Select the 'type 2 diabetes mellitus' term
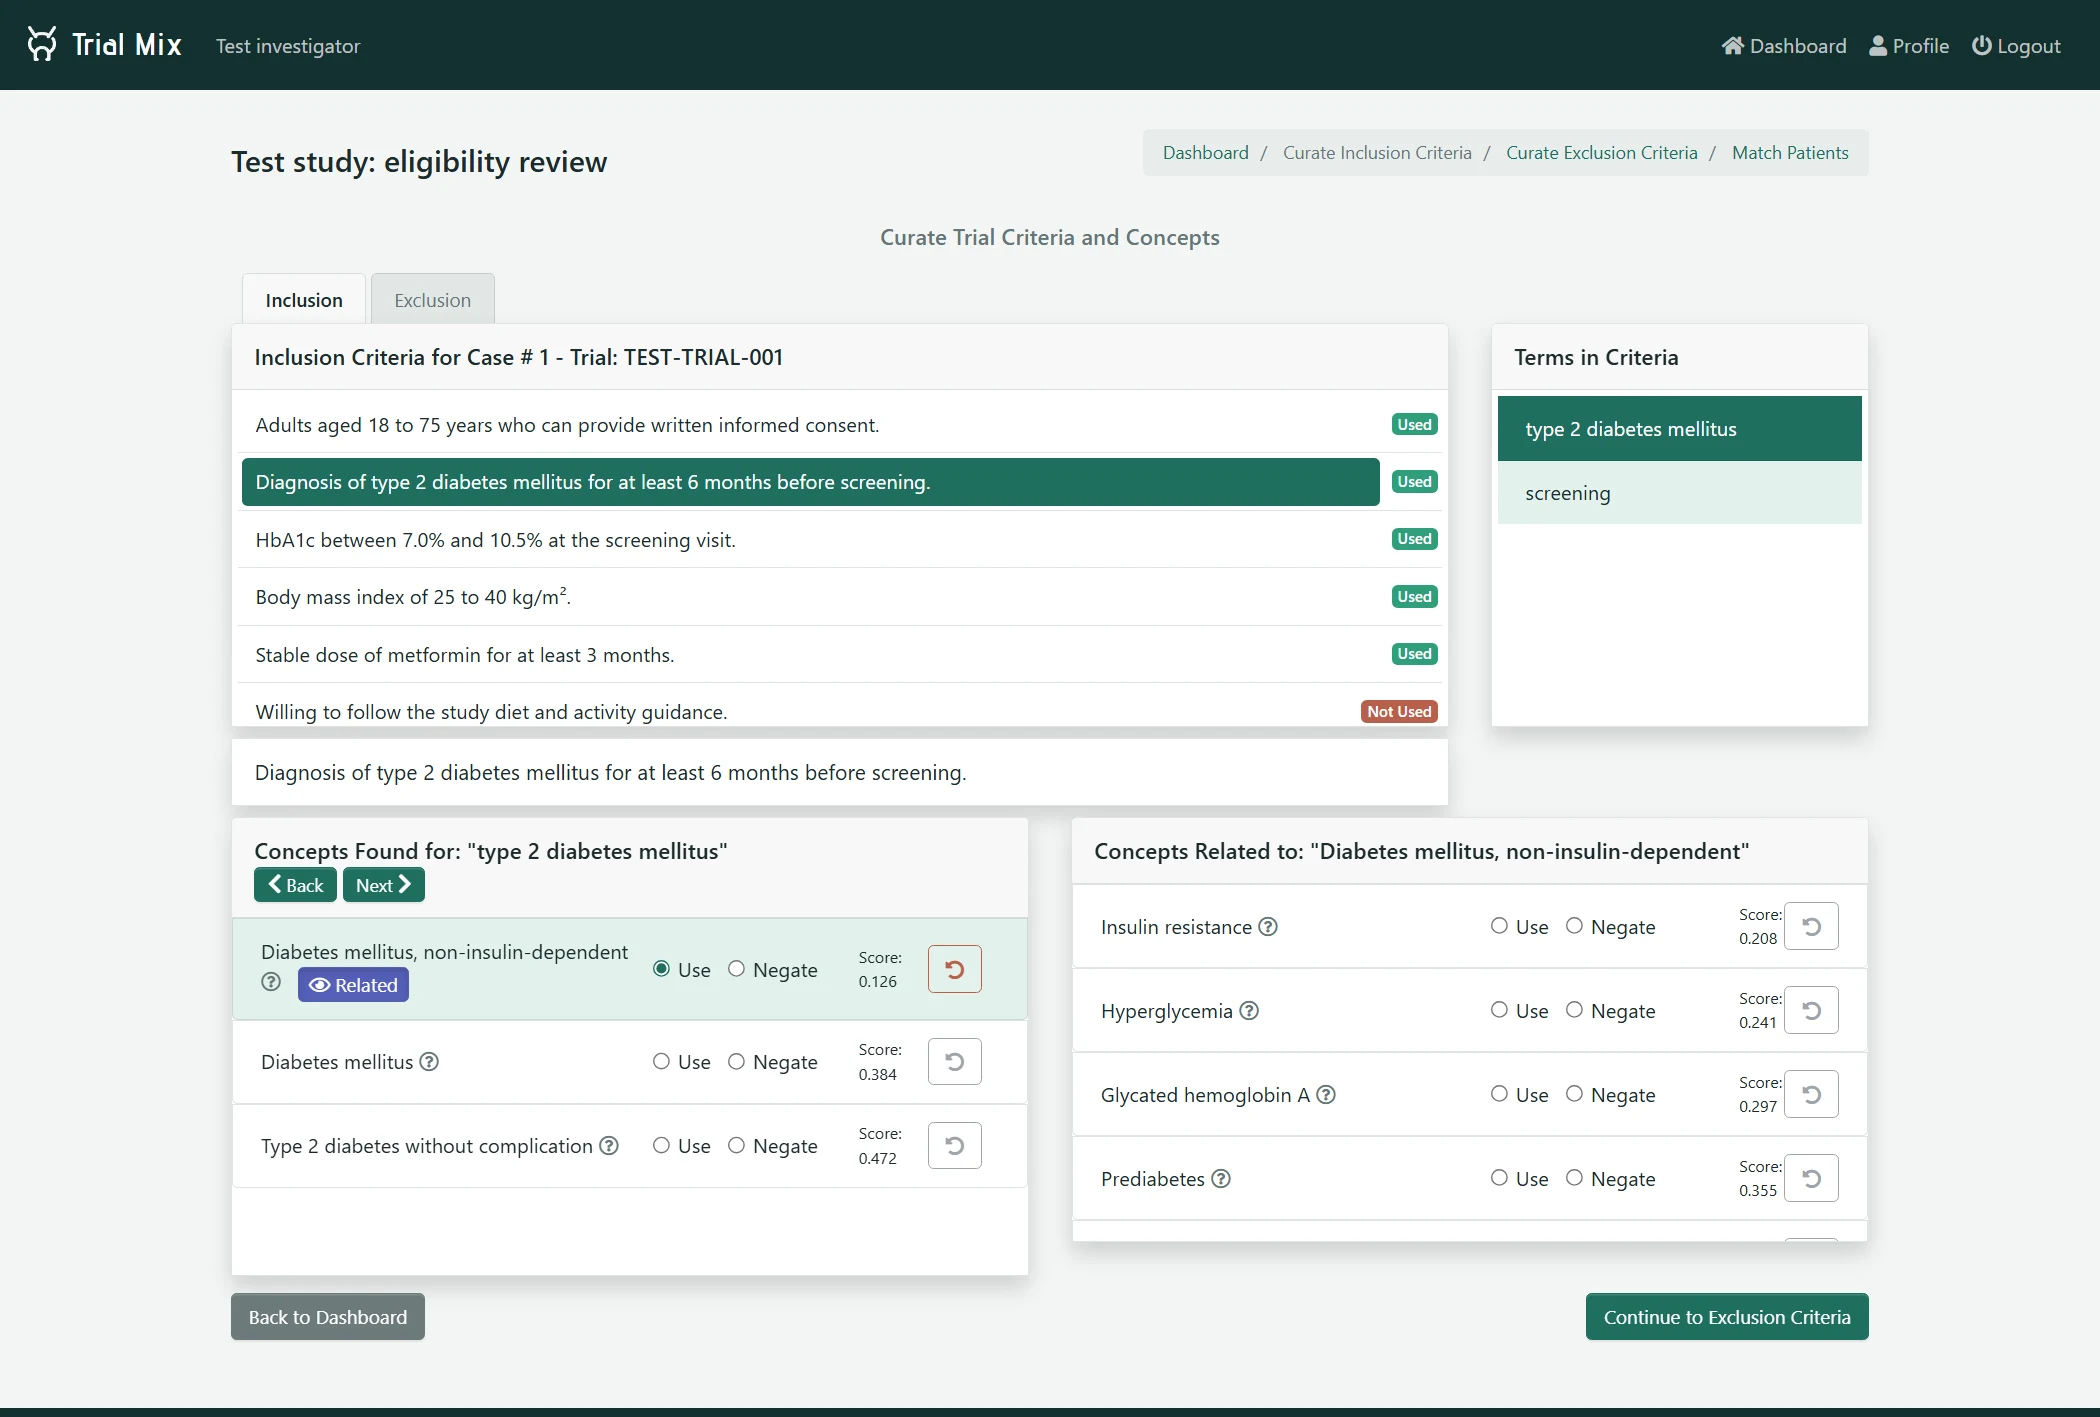 1680,429
